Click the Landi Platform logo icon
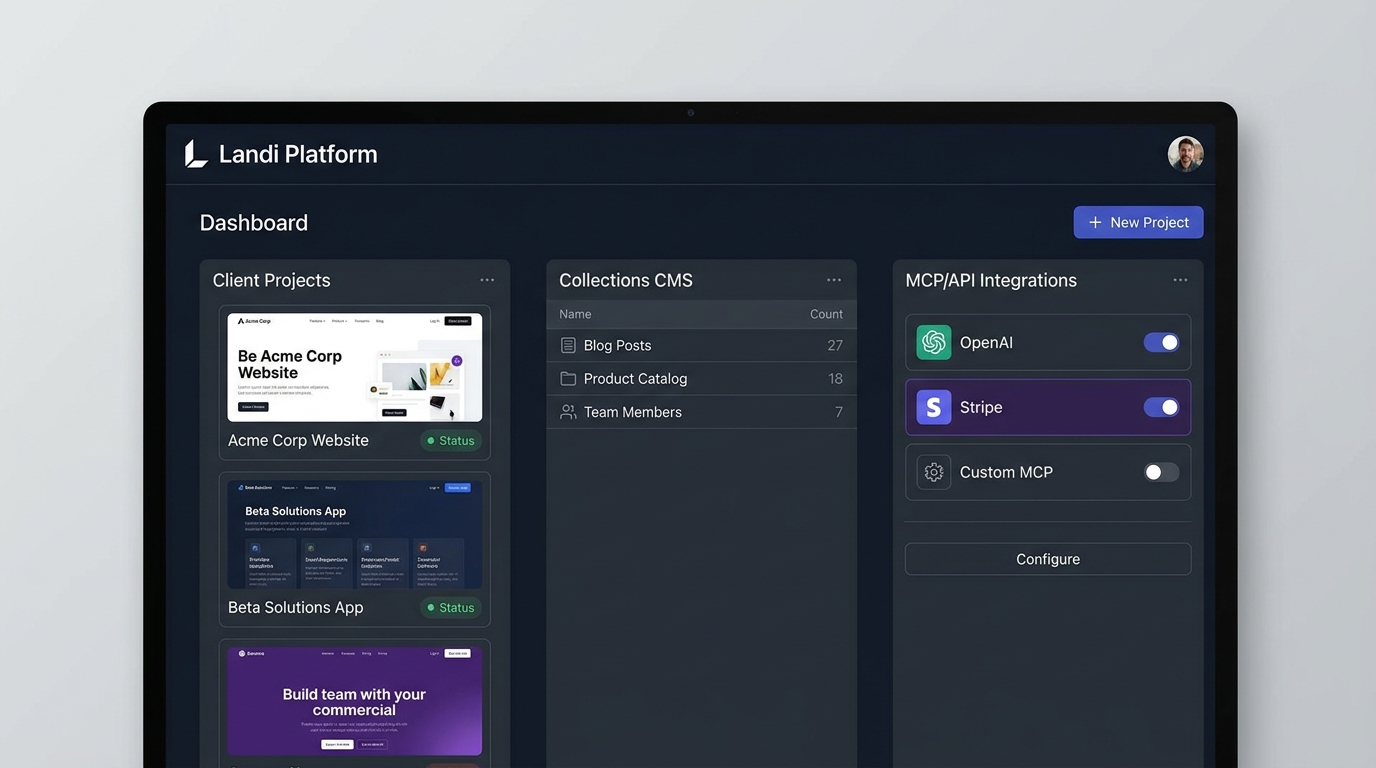Viewport: 1376px width, 768px height. 196,154
